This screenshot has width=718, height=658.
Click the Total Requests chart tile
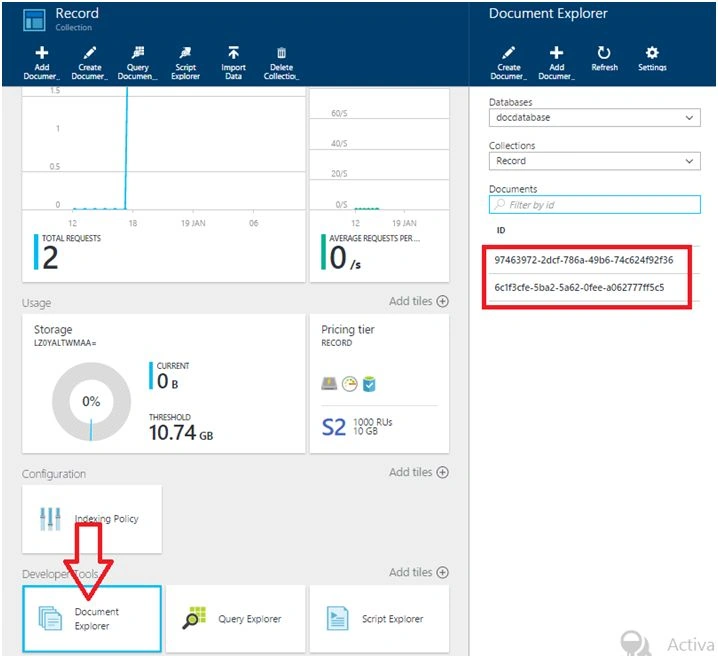point(163,185)
